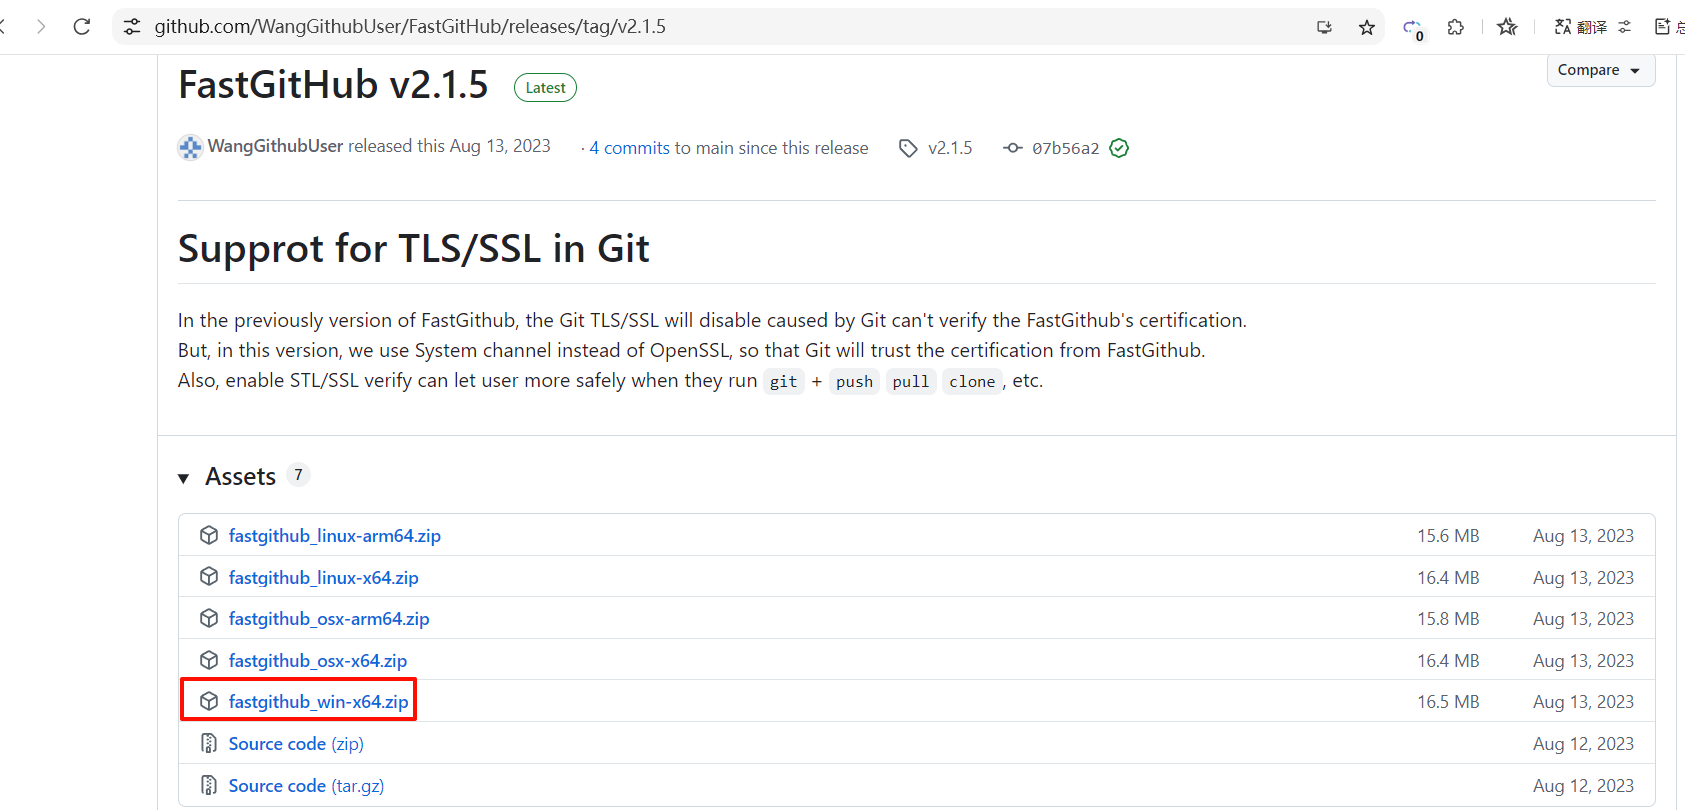Download fastgithub_linux-arm64.zip
The height and width of the screenshot is (810, 1685).
pyautogui.click(x=334, y=536)
